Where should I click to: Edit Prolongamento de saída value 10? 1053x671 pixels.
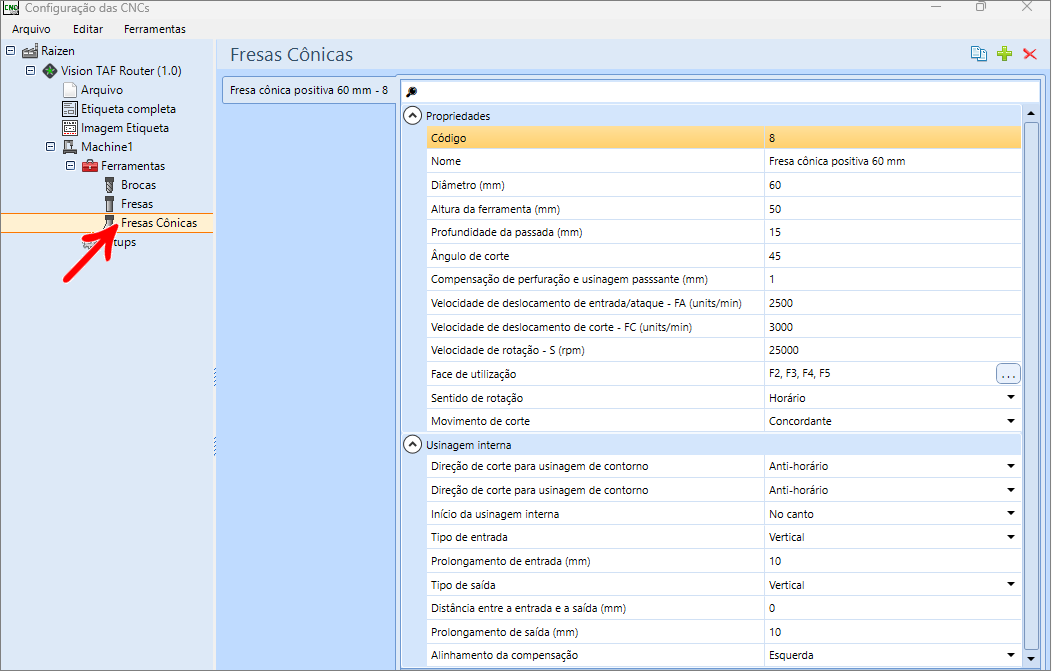(x=892, y=632)
